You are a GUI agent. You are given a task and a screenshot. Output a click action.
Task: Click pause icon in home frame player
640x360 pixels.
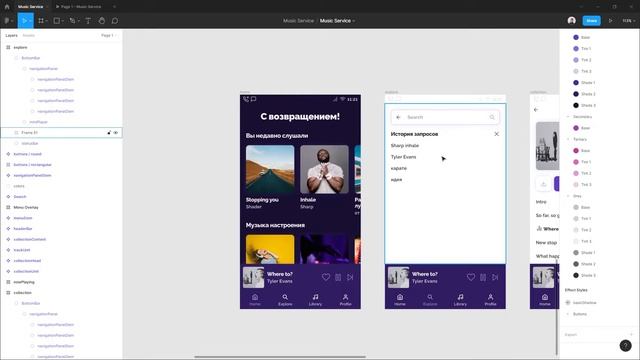tap(338, 277)
